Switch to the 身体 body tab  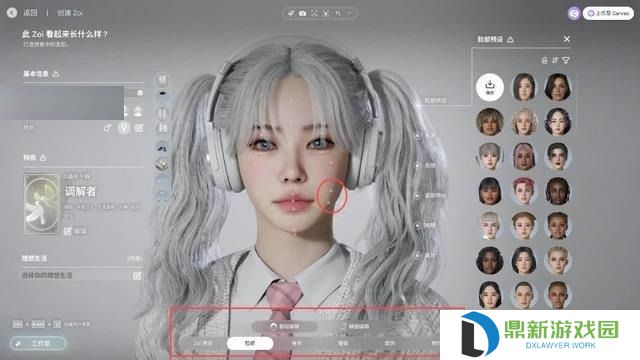296,343
